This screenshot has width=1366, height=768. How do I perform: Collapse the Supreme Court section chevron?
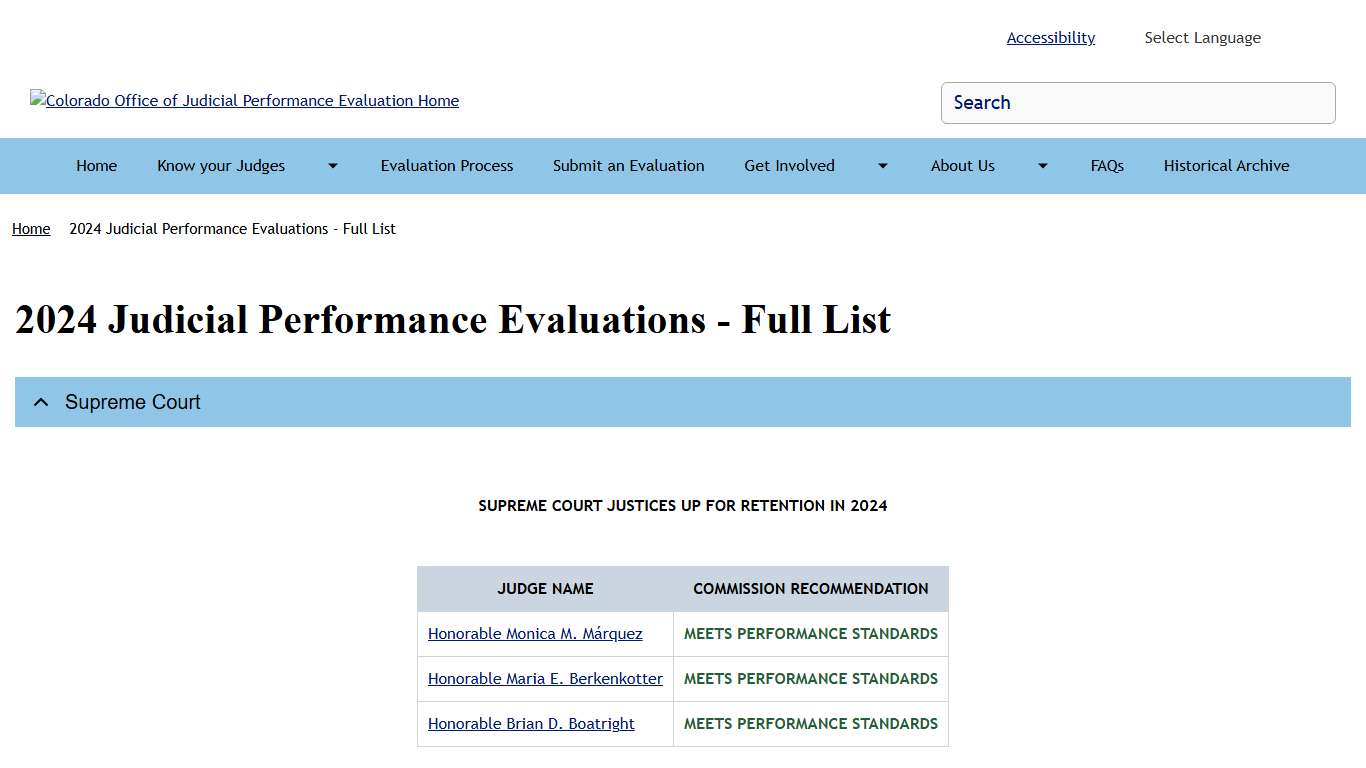(x=40, y=402)
